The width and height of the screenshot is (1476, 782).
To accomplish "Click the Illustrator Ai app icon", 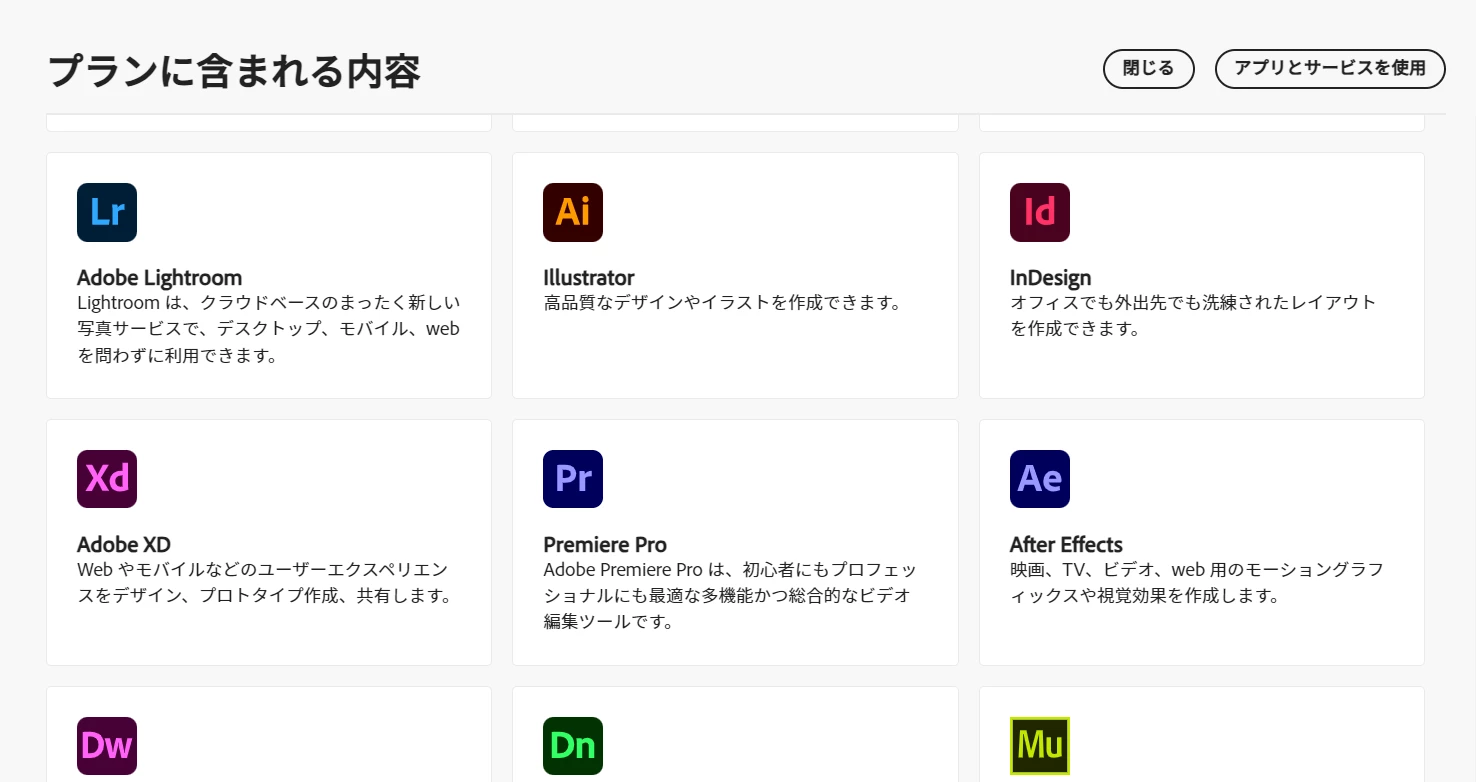I will (573, 212).
